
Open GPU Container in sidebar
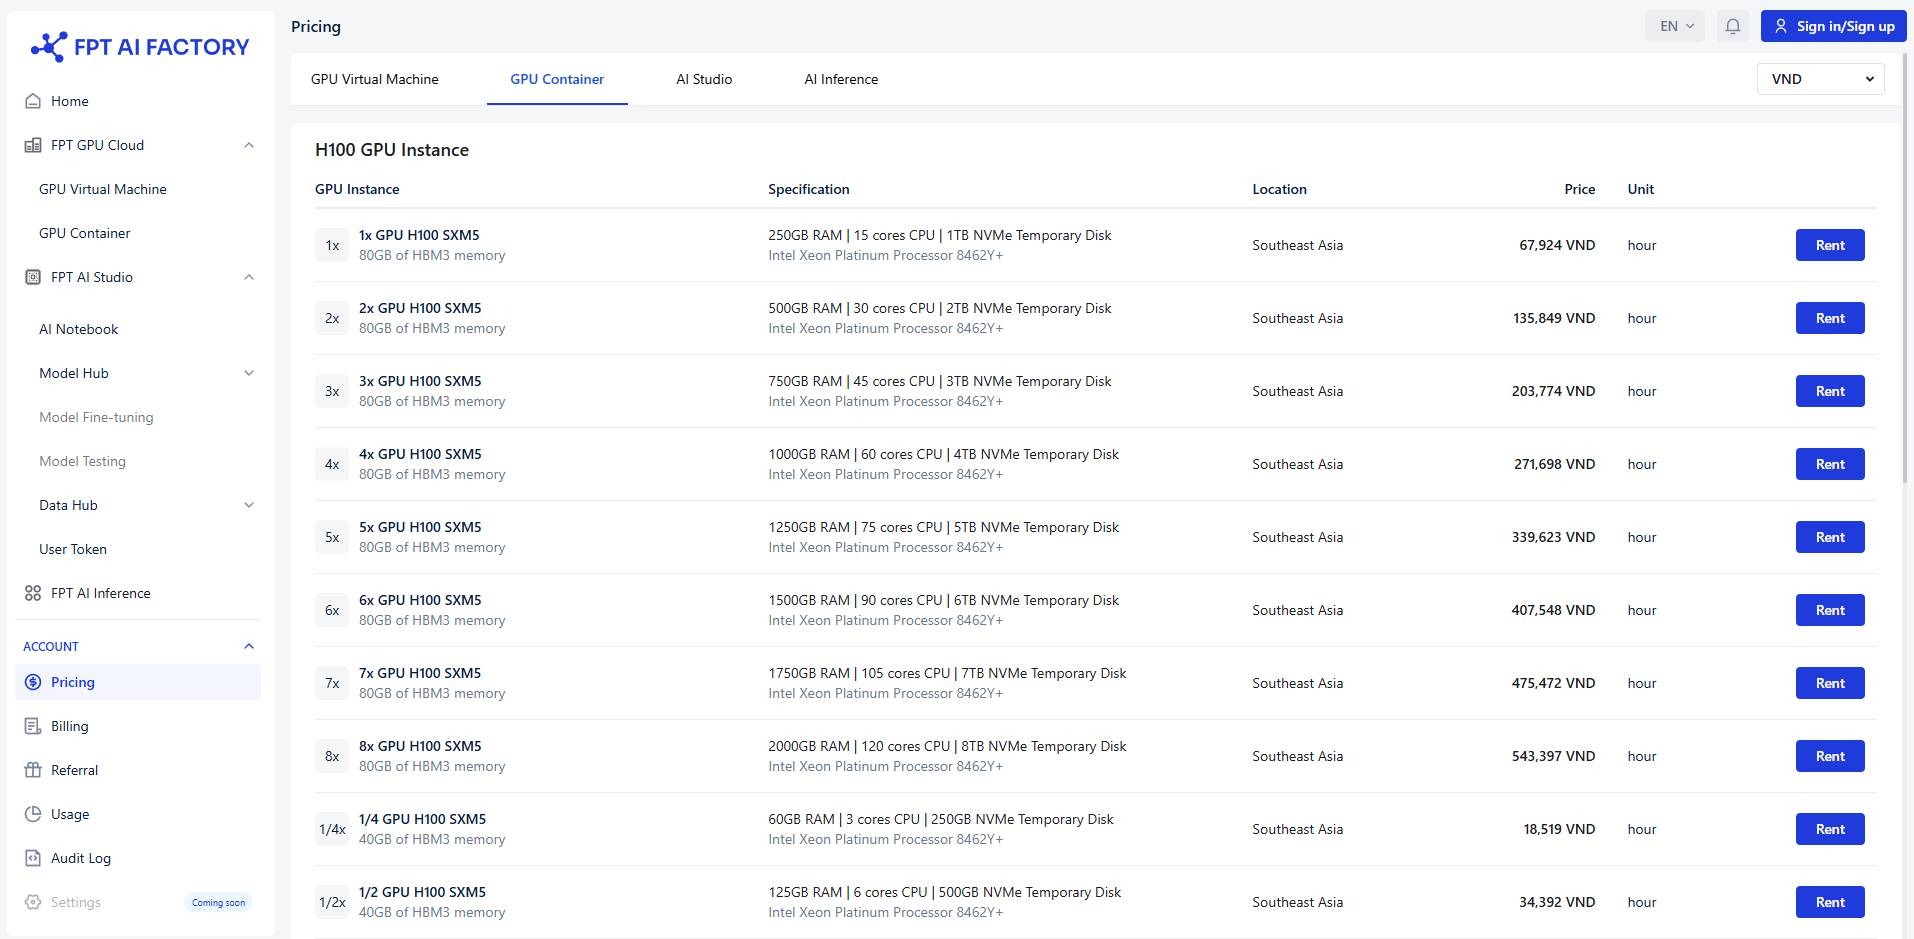[85, 233]
